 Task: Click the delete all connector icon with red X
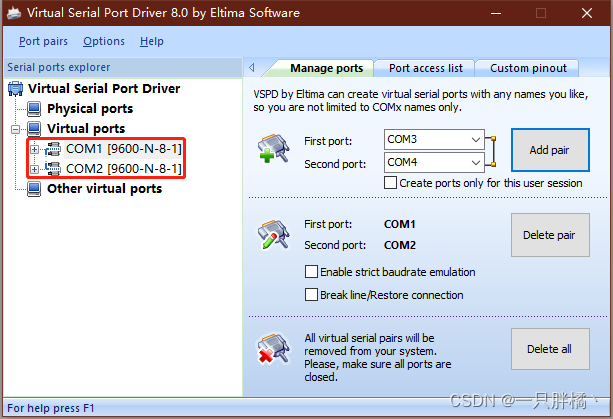[273, 349]
